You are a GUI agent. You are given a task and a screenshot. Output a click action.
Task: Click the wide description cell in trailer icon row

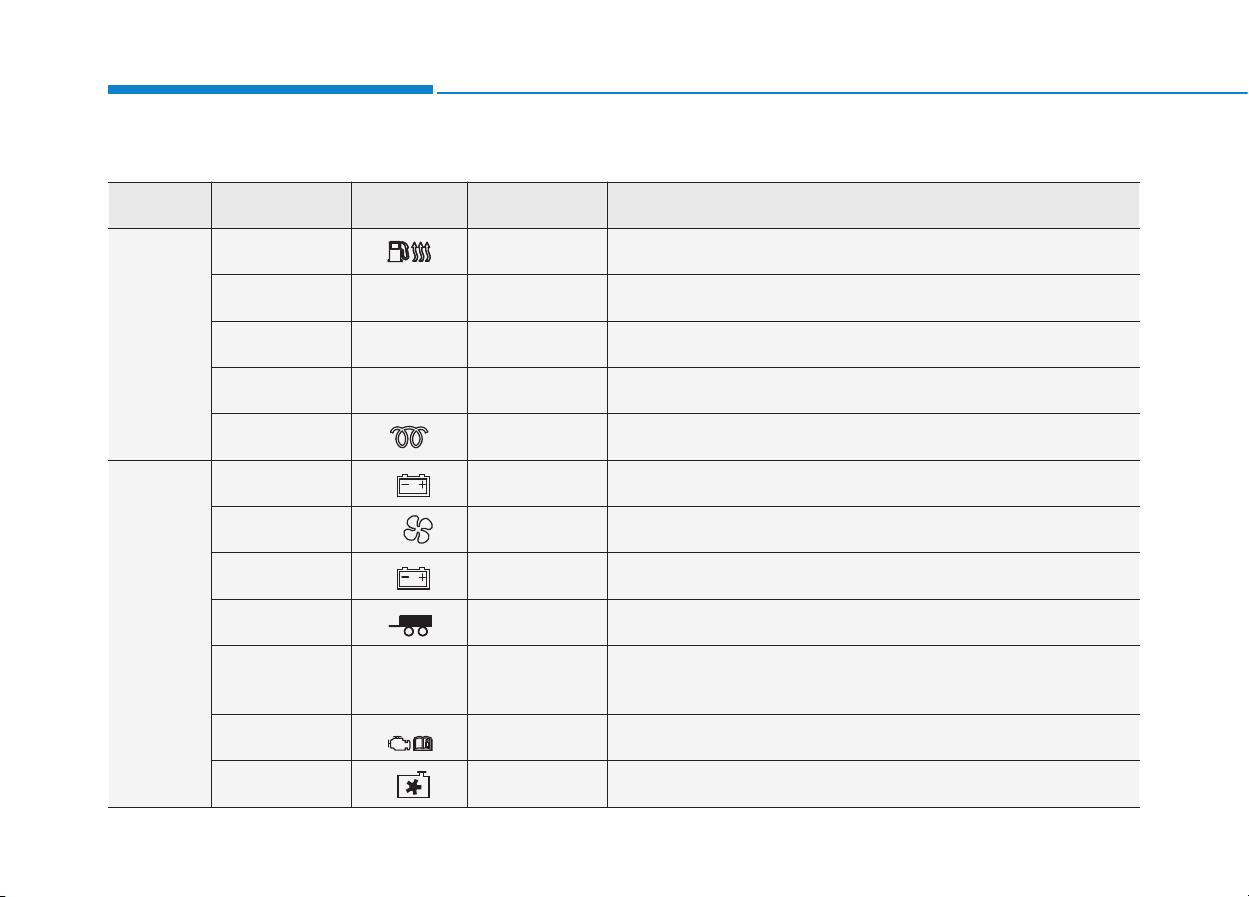(873, 622)
